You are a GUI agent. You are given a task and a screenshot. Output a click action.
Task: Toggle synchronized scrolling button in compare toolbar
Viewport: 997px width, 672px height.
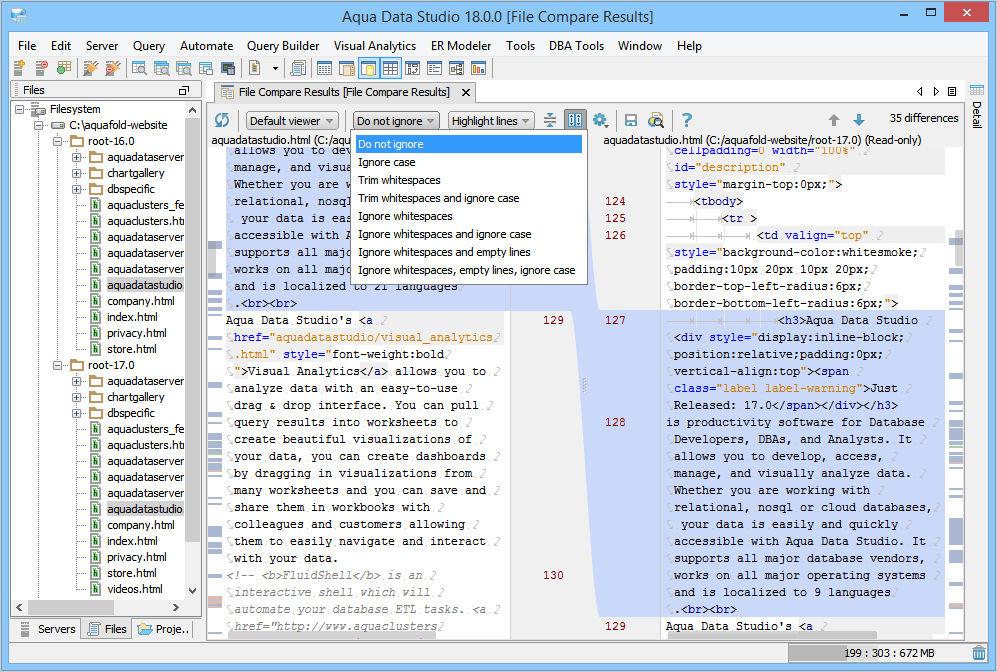coord(575,120)
